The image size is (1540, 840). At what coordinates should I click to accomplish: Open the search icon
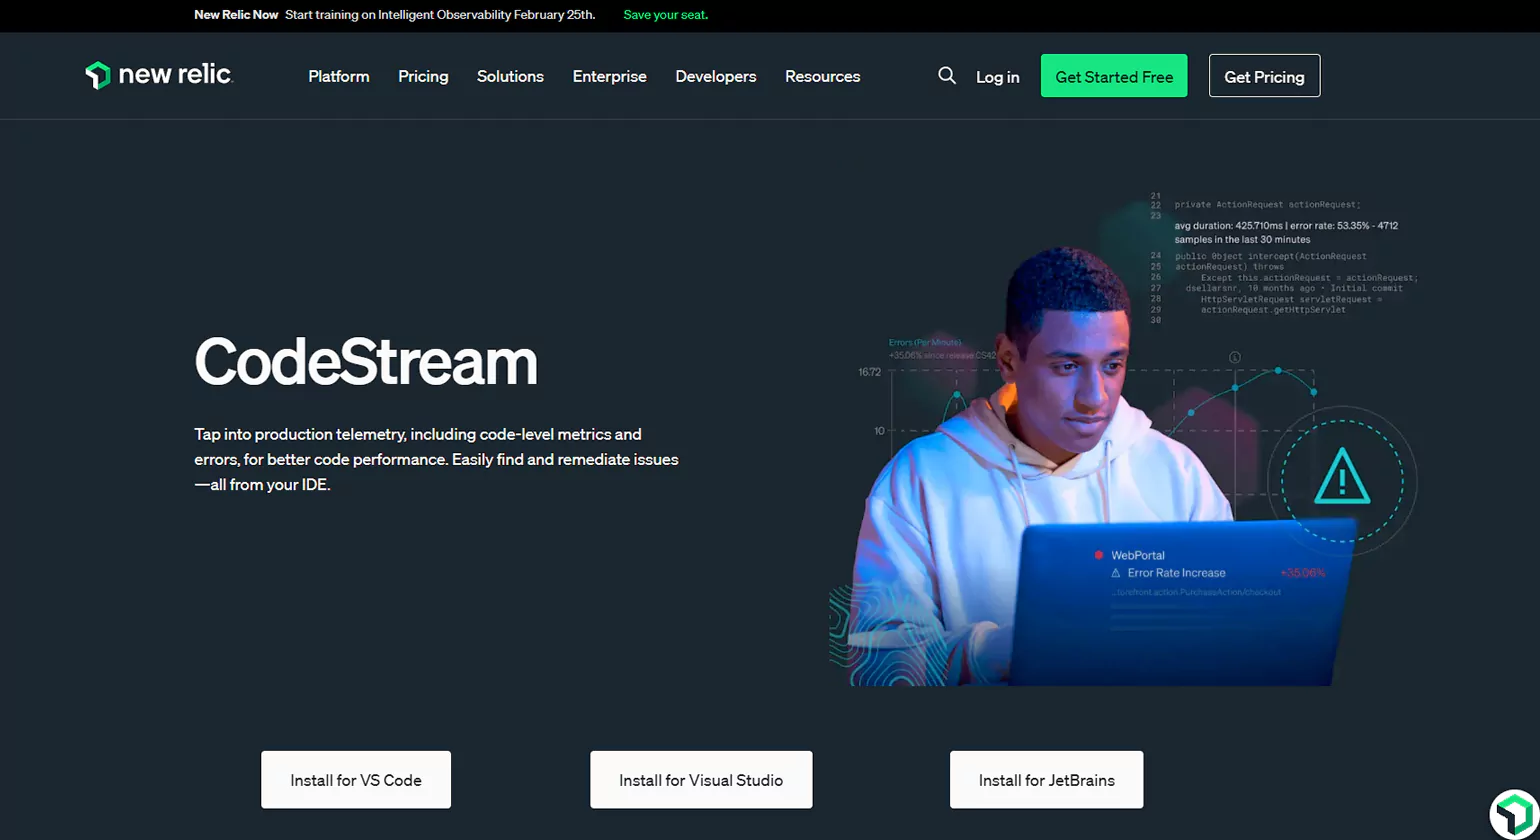click(945, 75)
